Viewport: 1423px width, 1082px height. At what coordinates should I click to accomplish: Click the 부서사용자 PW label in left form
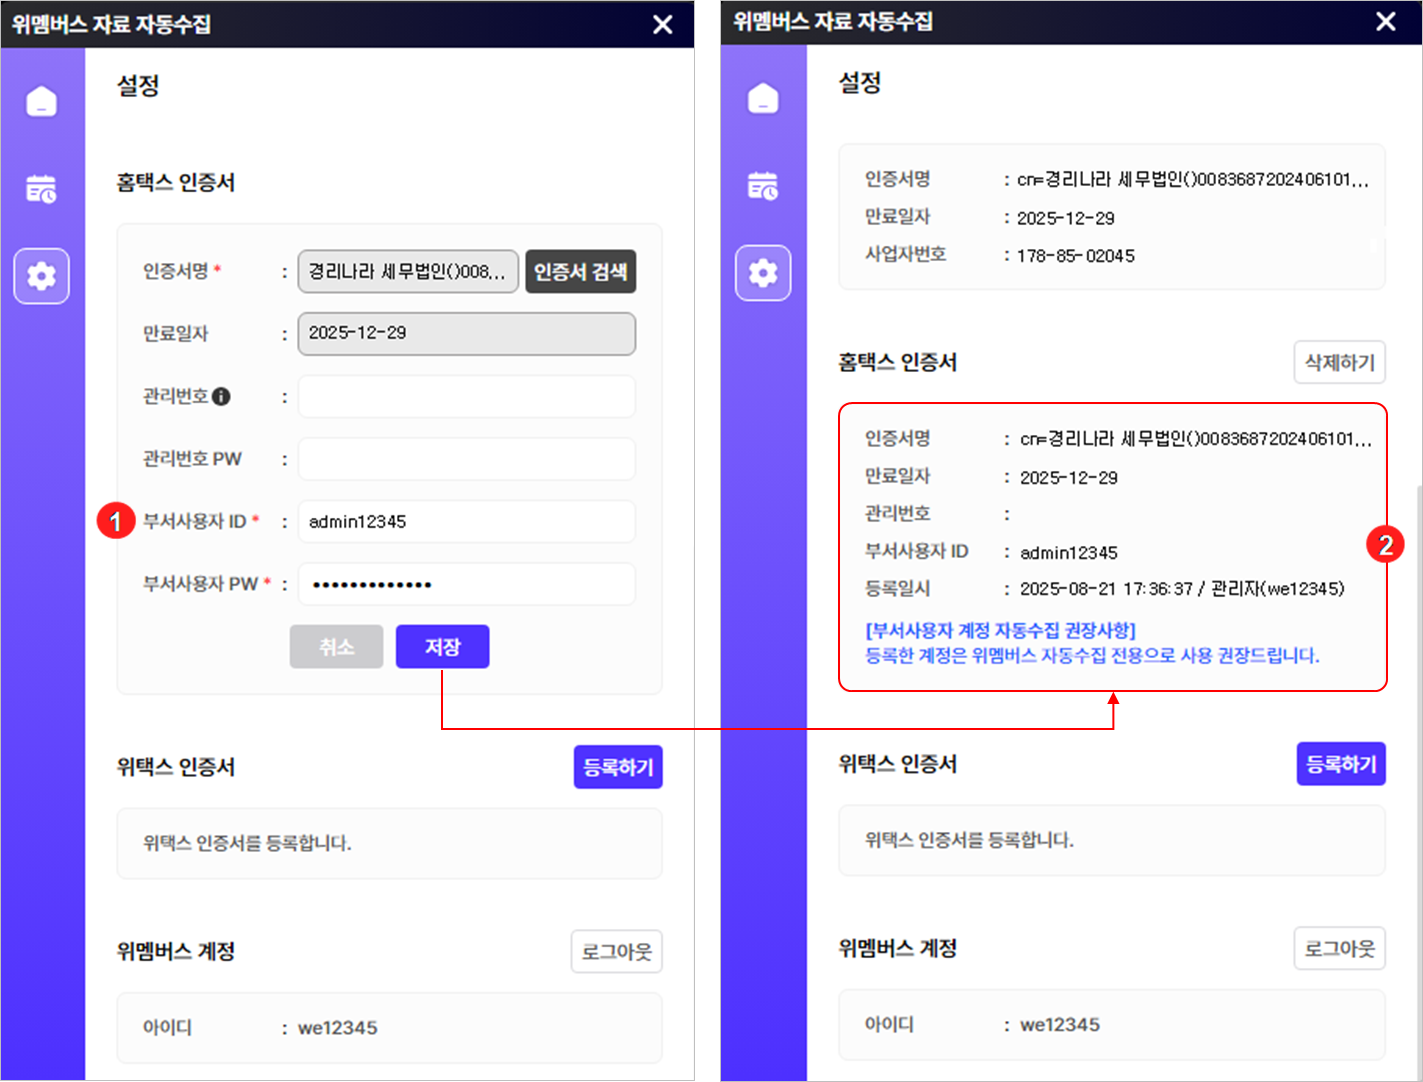[x=201, y=584]
